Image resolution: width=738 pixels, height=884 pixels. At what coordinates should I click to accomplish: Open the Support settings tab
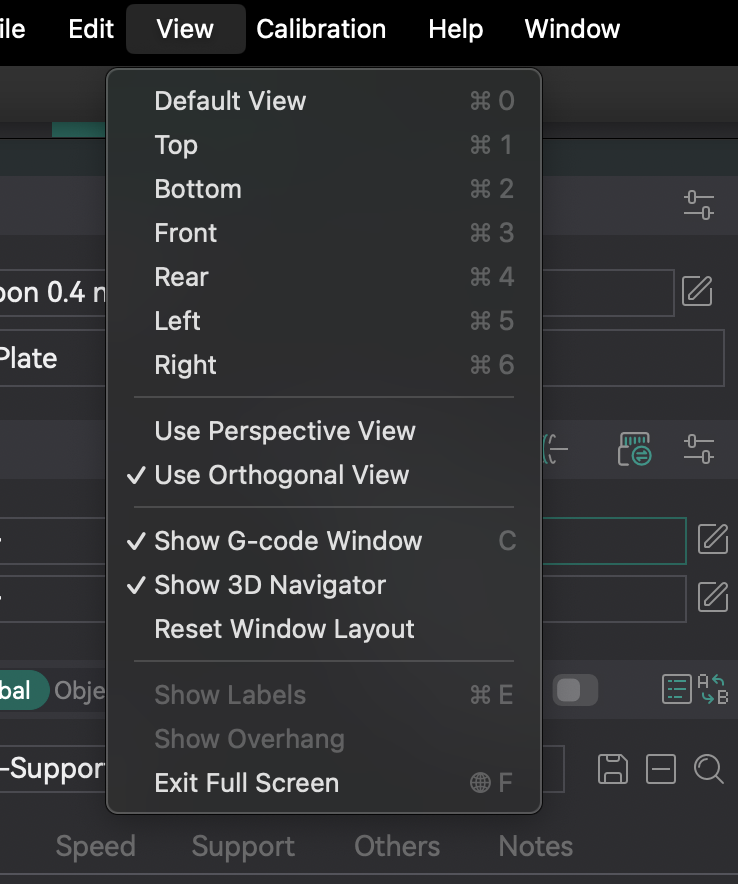click(243, 846)
